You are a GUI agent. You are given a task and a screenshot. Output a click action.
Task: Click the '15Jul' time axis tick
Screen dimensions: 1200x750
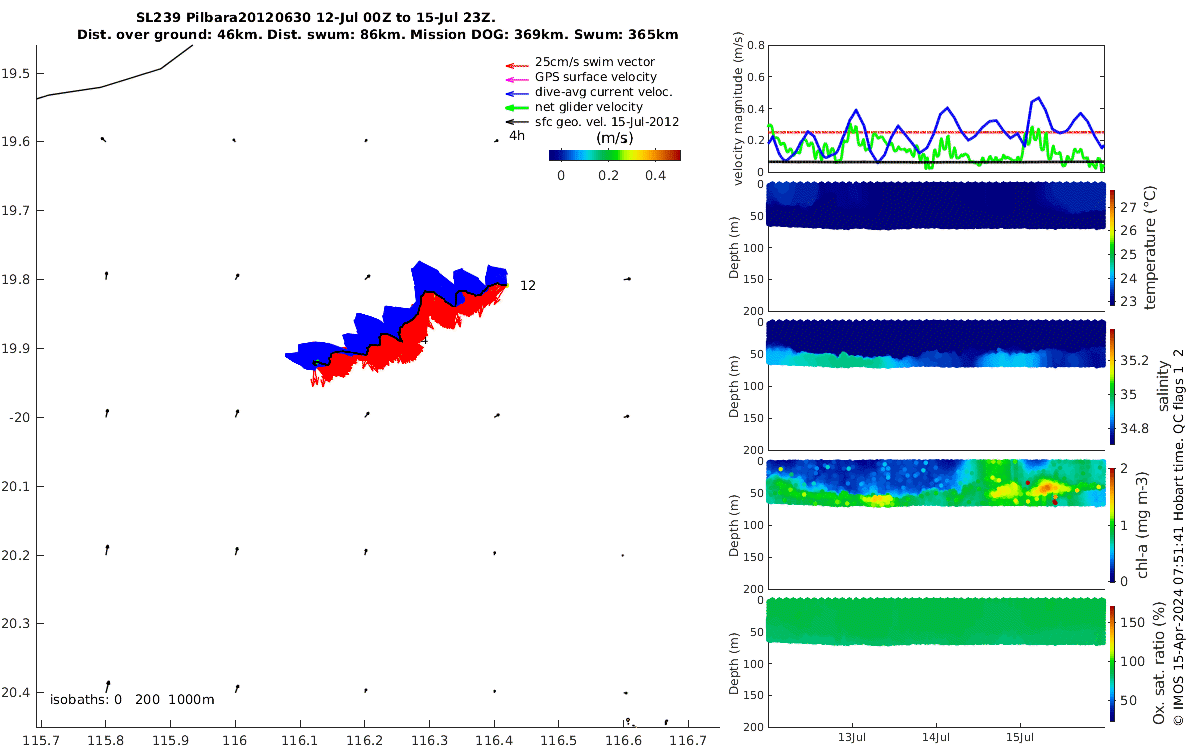click(x=1020, y=737)
